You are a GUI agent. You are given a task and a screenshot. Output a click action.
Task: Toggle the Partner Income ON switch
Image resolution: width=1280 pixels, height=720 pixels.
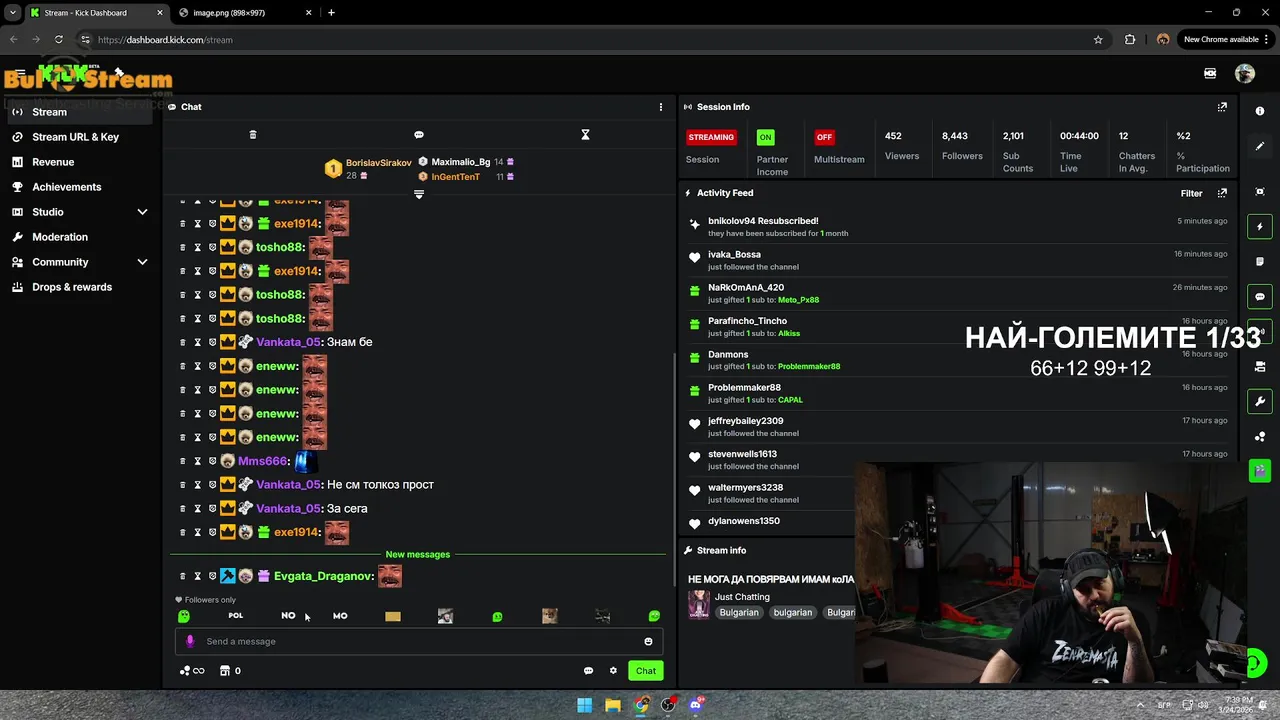(766, 137)
